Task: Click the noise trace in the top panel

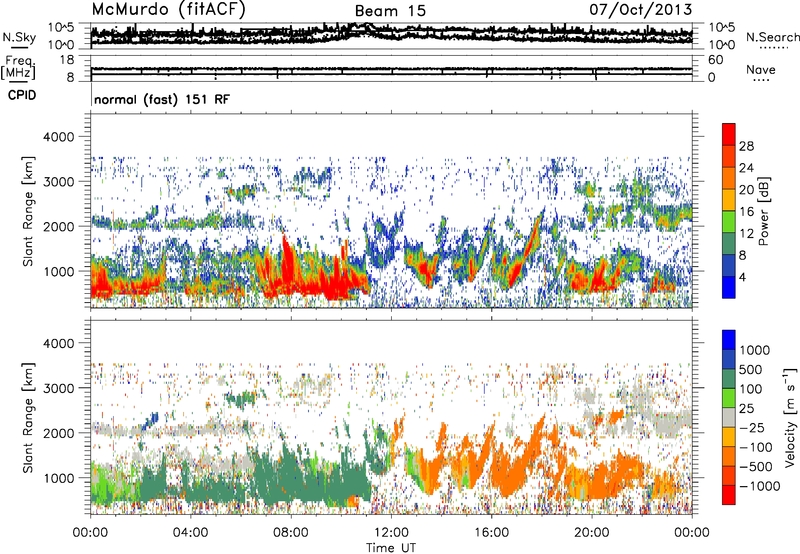Action: coord(391,33)
